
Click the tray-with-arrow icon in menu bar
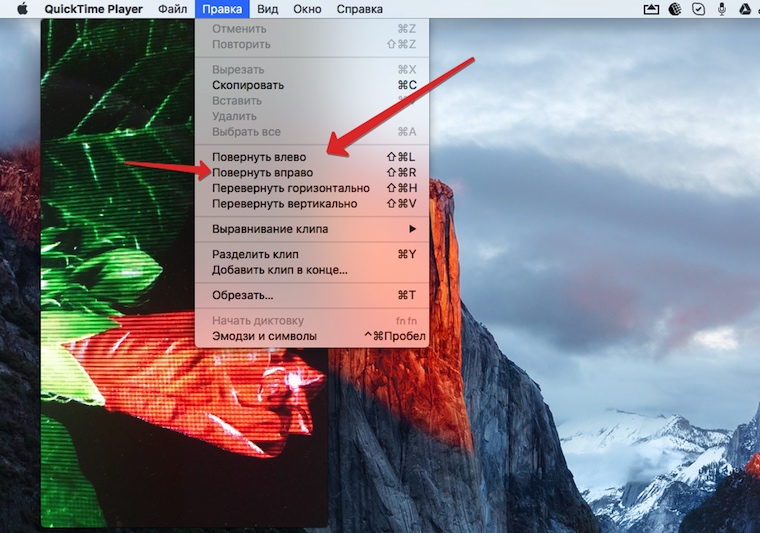point(651,9)
